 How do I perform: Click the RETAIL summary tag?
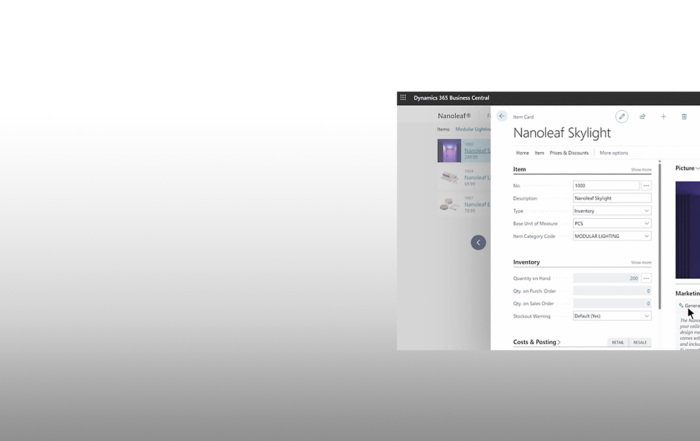618,342
